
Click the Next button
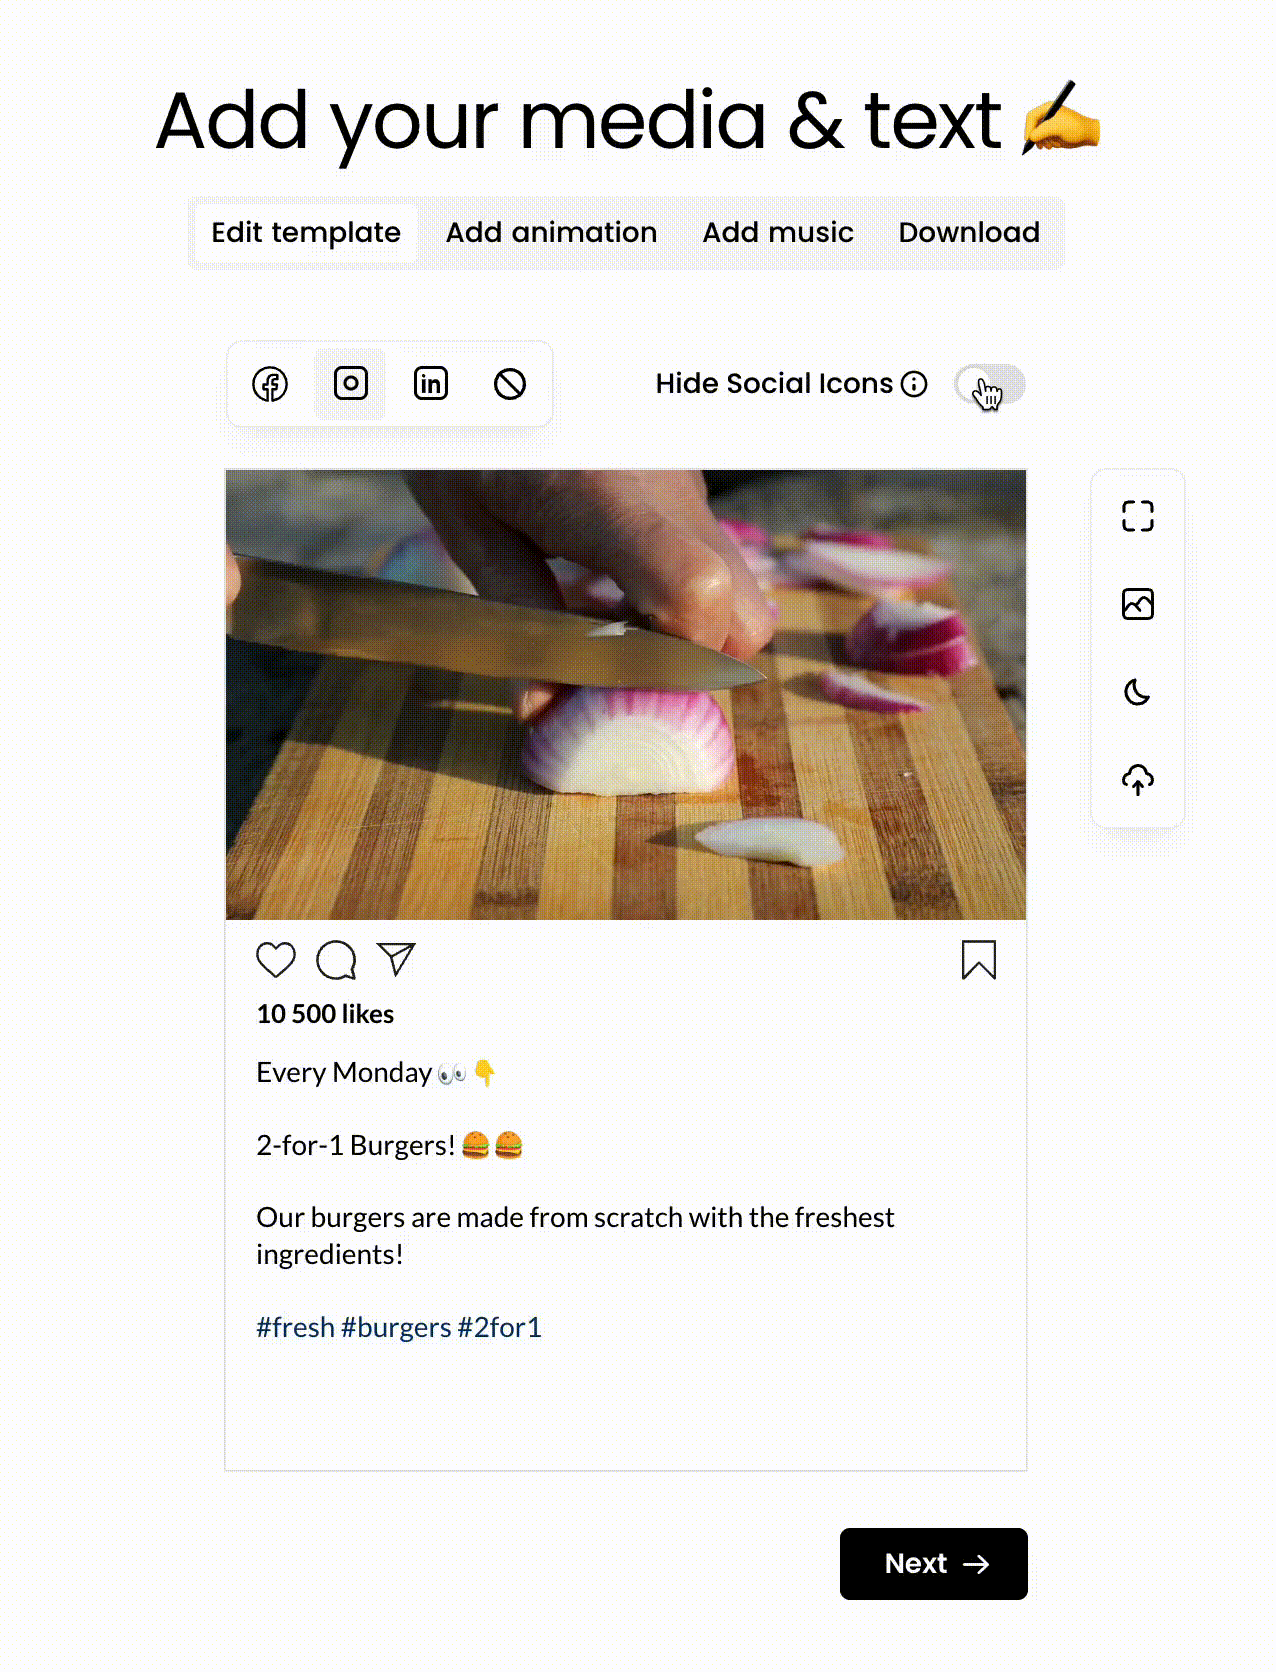point(934,1564)
